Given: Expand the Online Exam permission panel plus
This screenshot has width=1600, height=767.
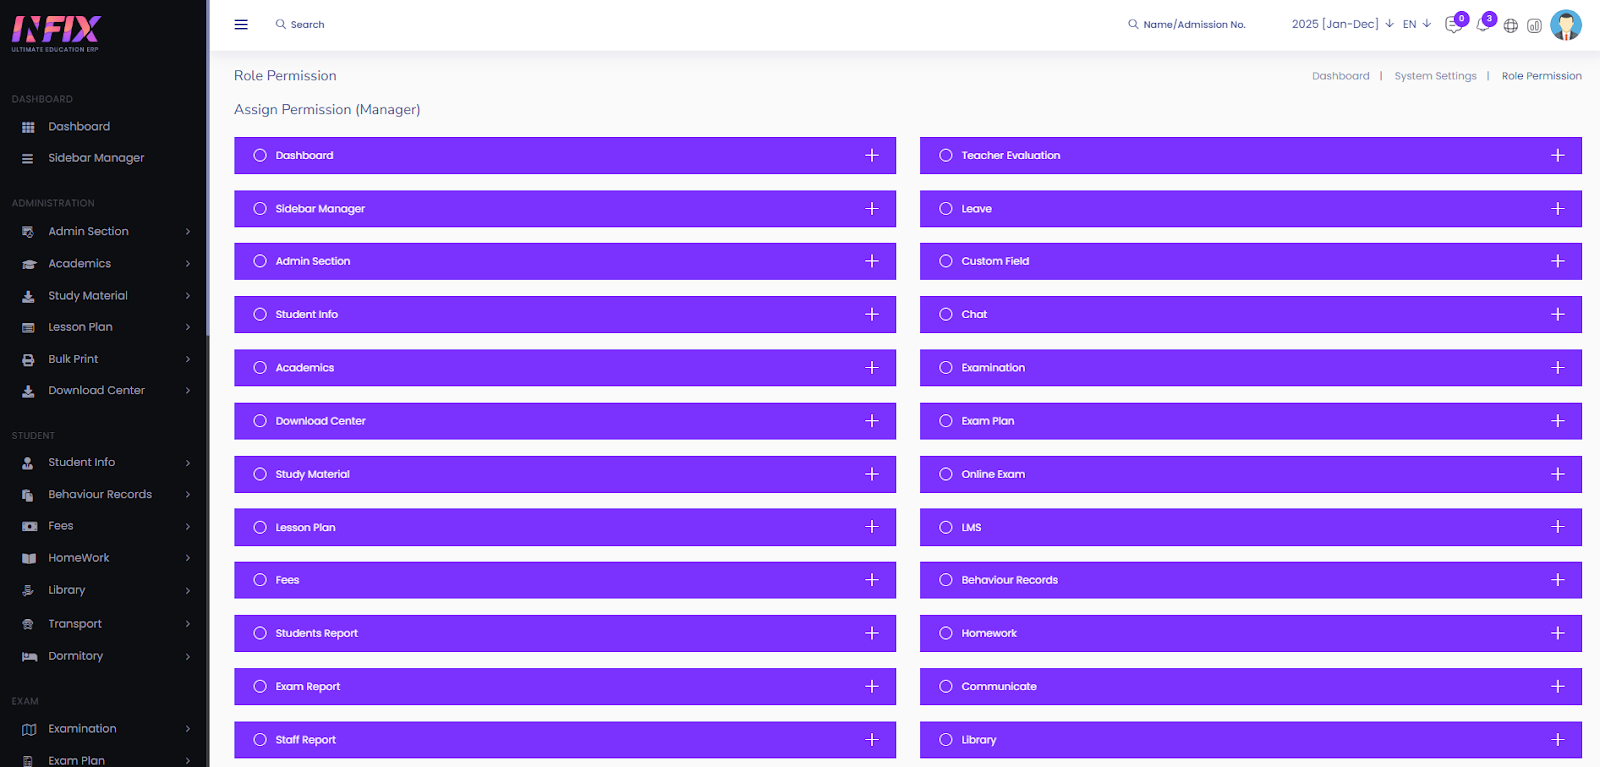Looking at the screenshot, I should coord(1558,474).
